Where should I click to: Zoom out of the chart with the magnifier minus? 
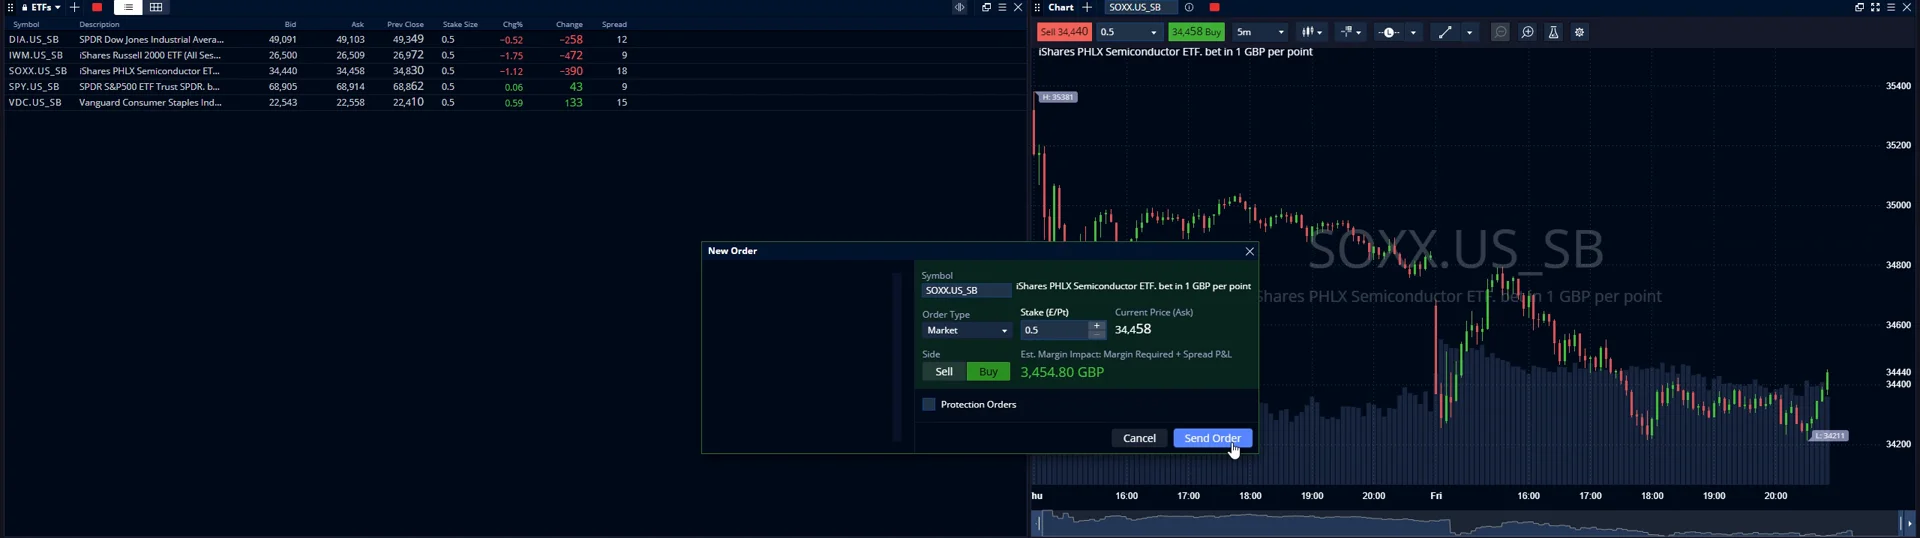click(x=1500, y=32)
